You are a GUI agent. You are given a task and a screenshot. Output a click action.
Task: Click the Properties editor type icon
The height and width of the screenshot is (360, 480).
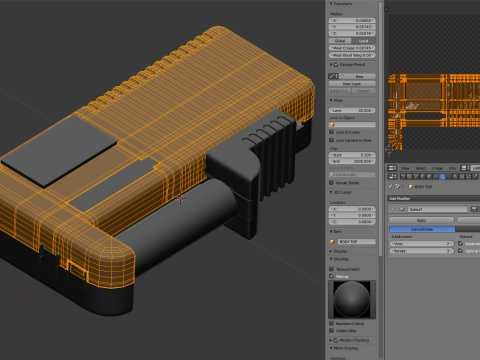393,176
